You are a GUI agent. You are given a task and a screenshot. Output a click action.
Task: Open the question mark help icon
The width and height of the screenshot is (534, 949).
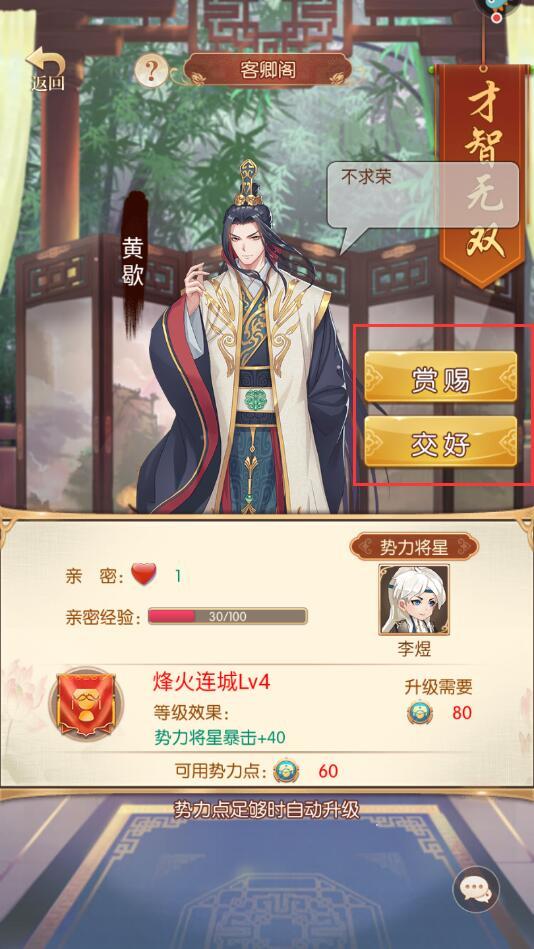pyautogui.click(x=151, y=71)
